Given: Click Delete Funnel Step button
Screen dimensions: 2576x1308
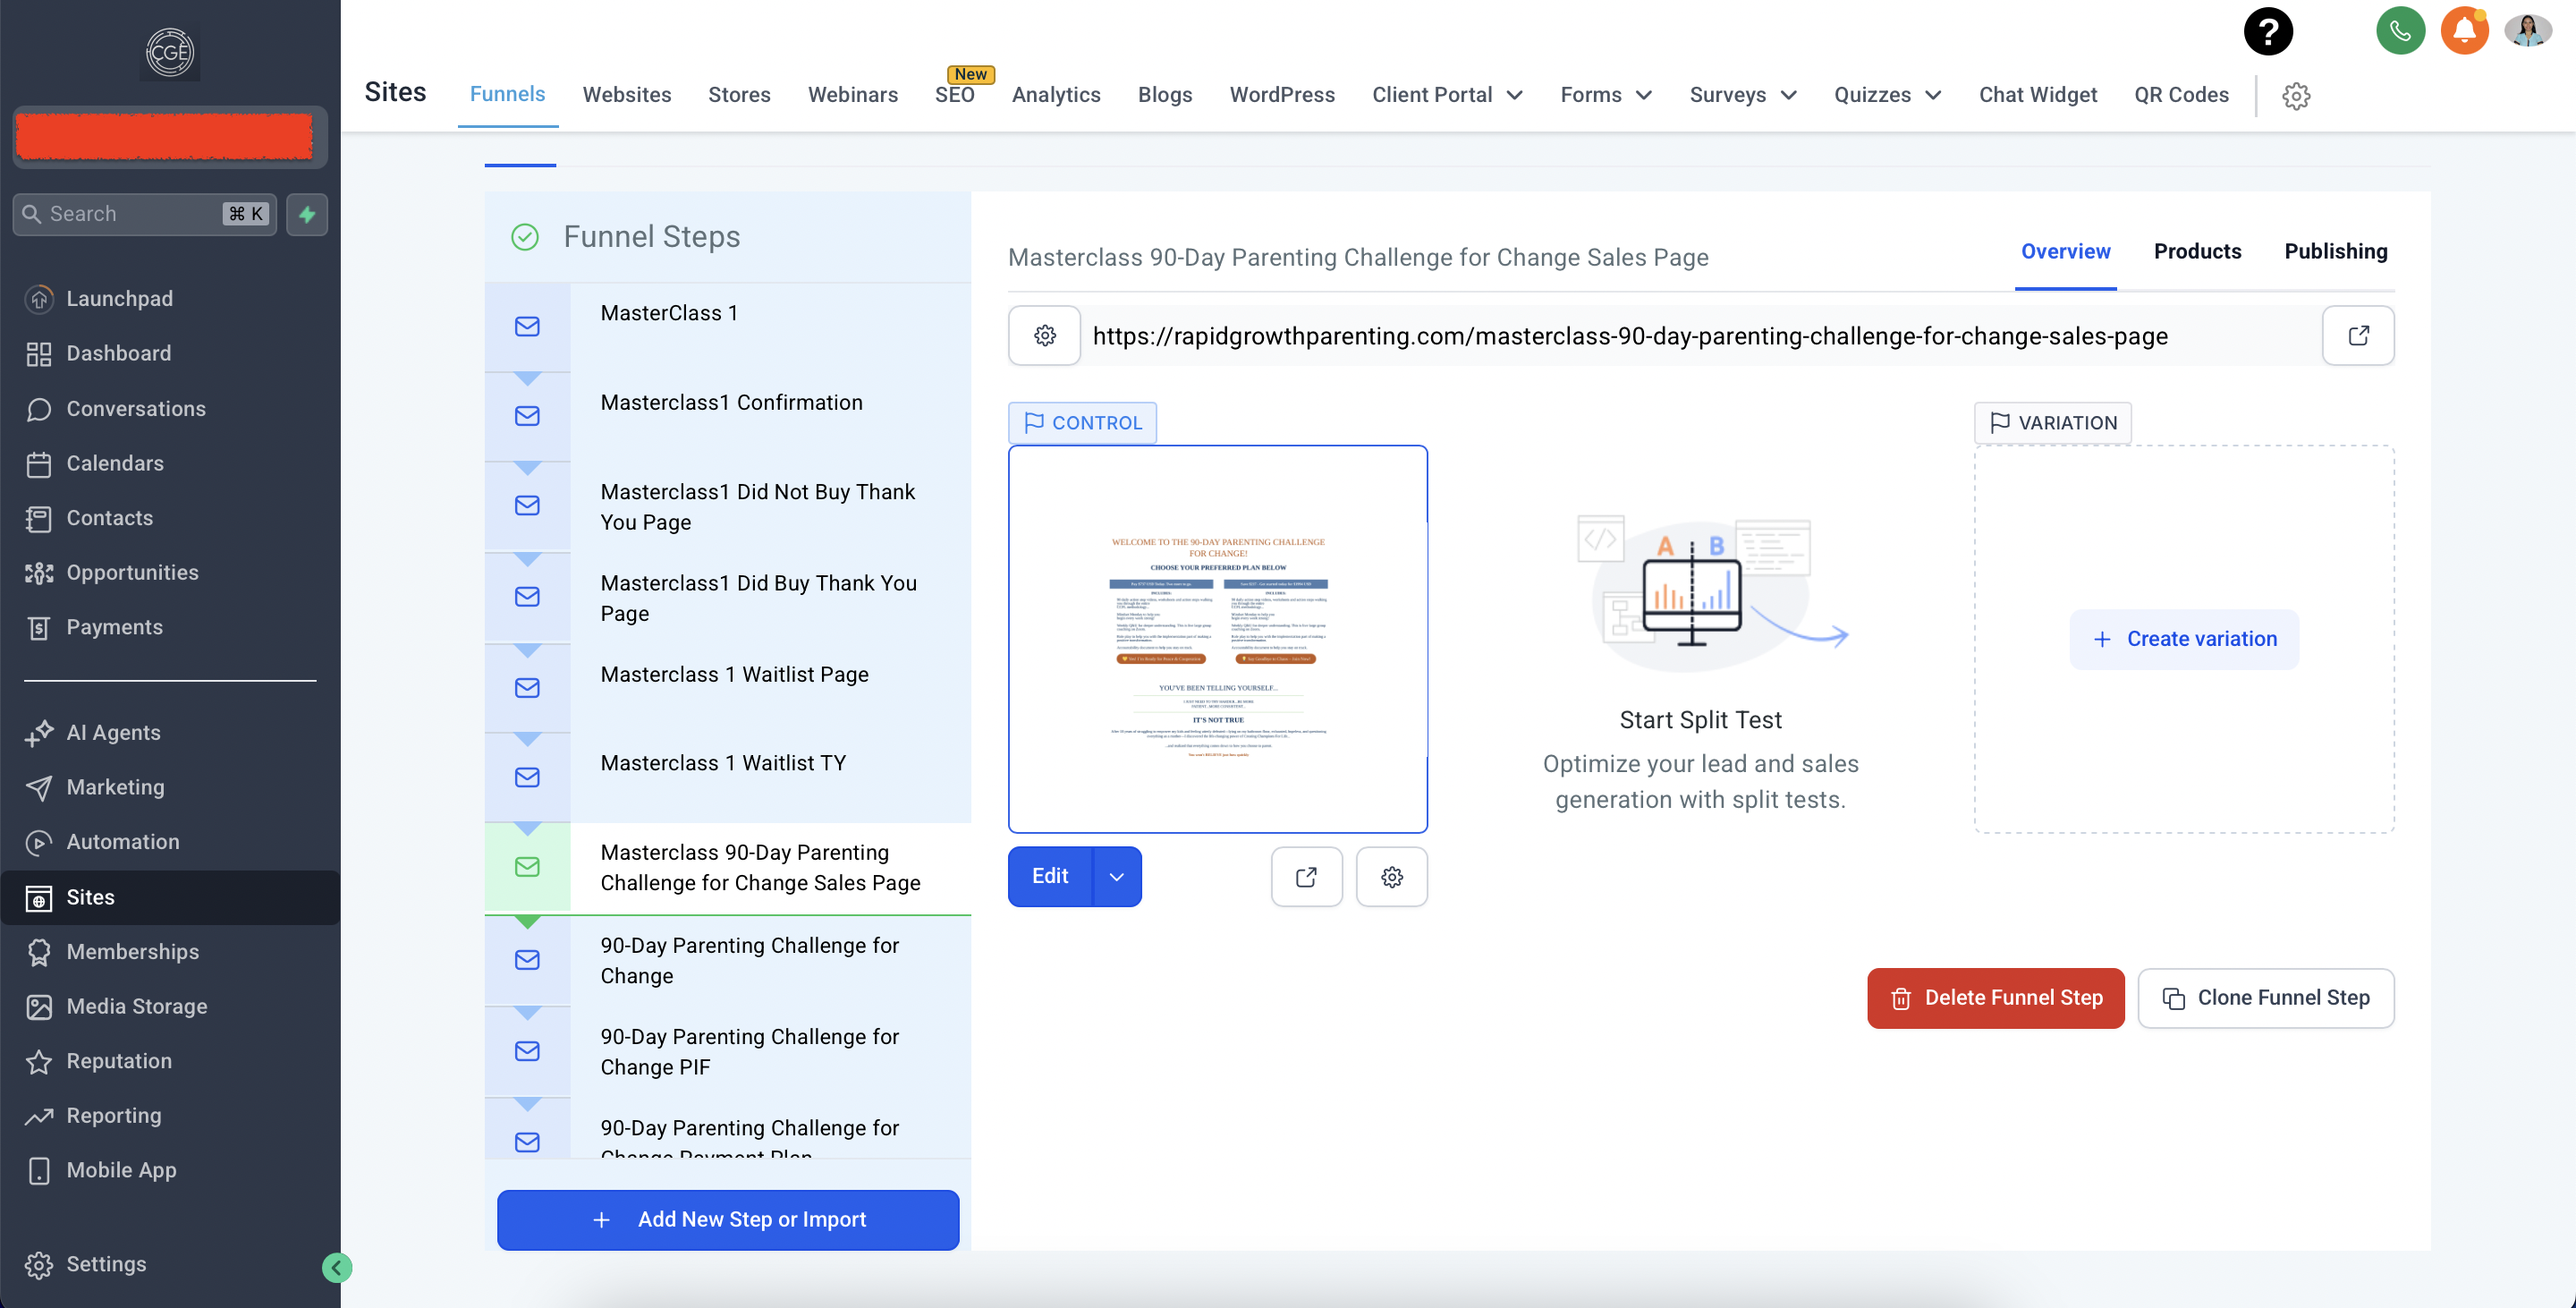Looking at the screenshot, I should tap(1995, 998).
